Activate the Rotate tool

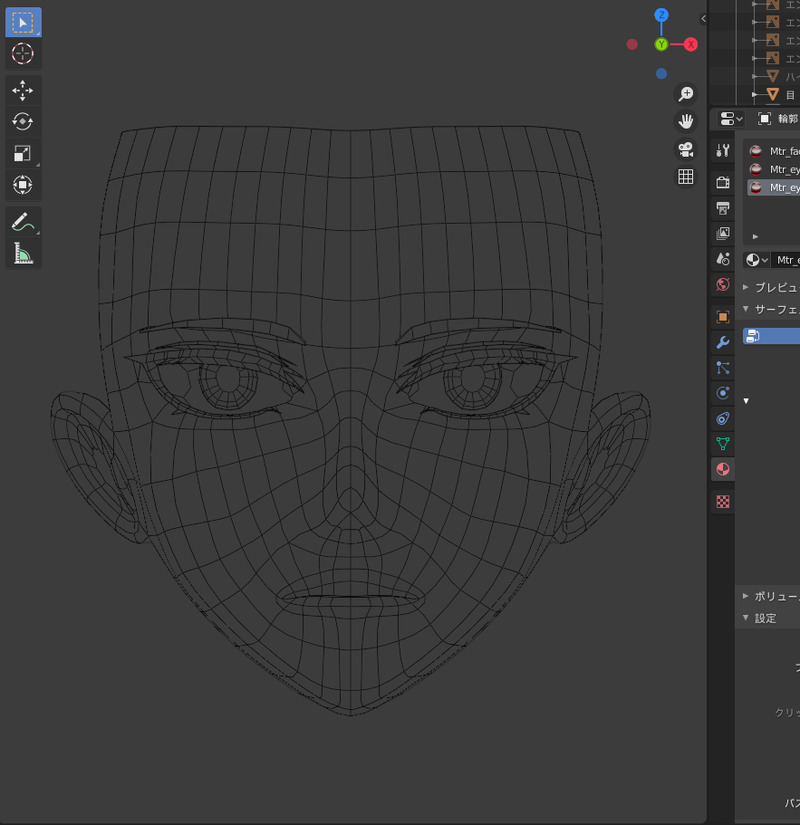[22, 122]
